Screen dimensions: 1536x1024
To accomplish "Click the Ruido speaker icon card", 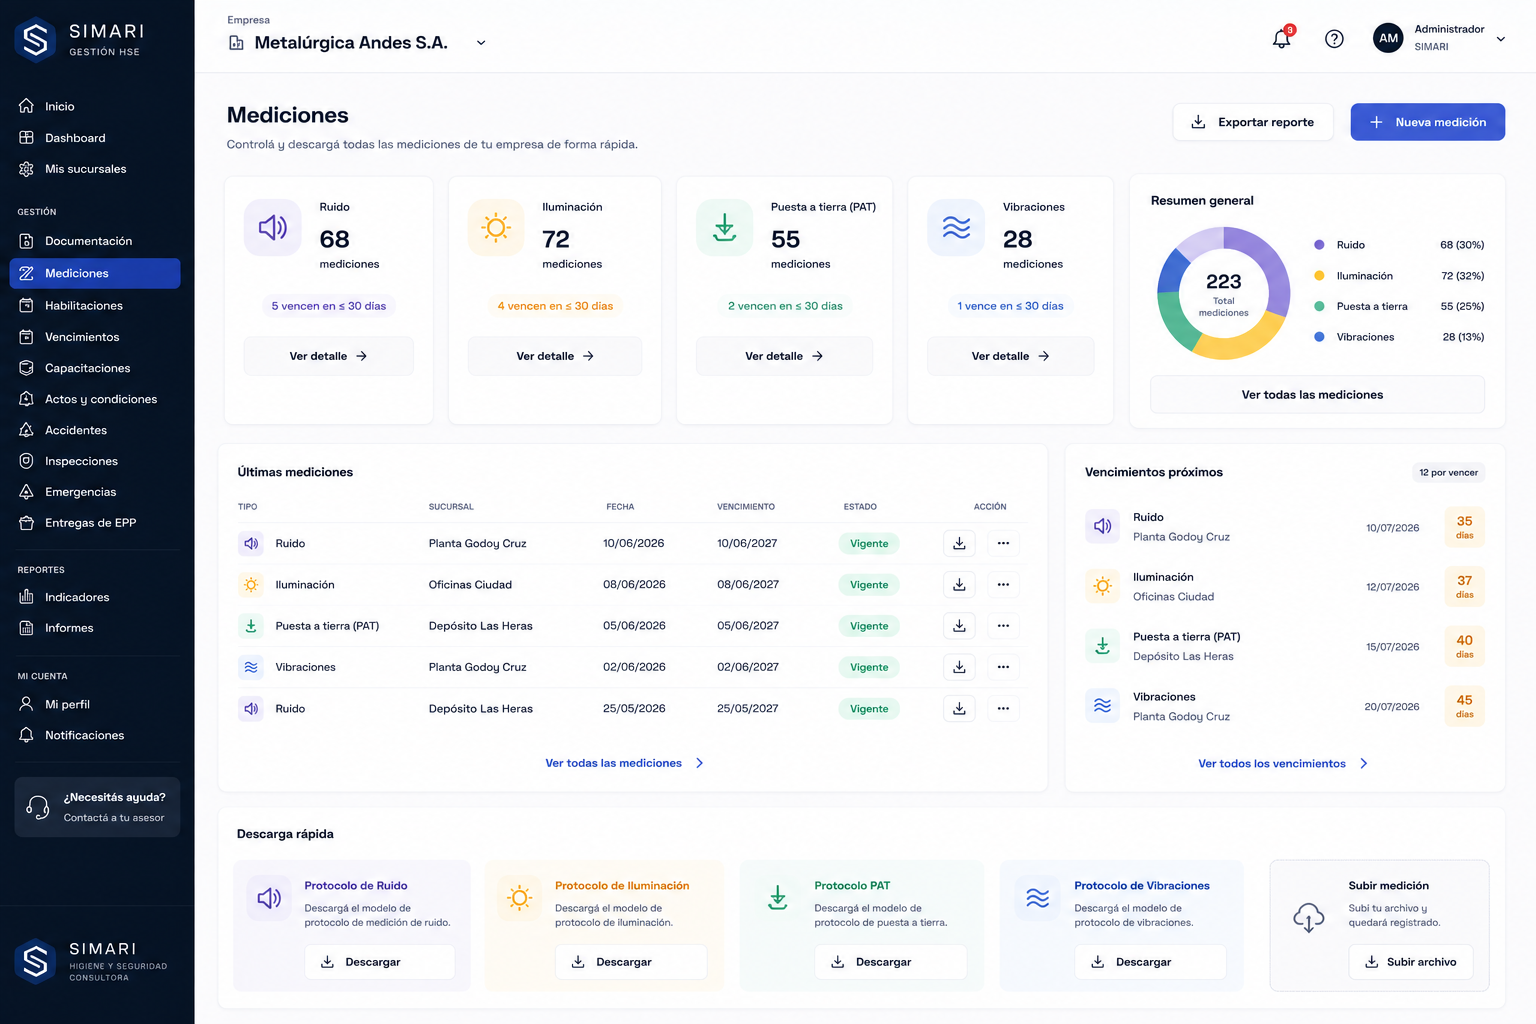I will pos(273,228).
